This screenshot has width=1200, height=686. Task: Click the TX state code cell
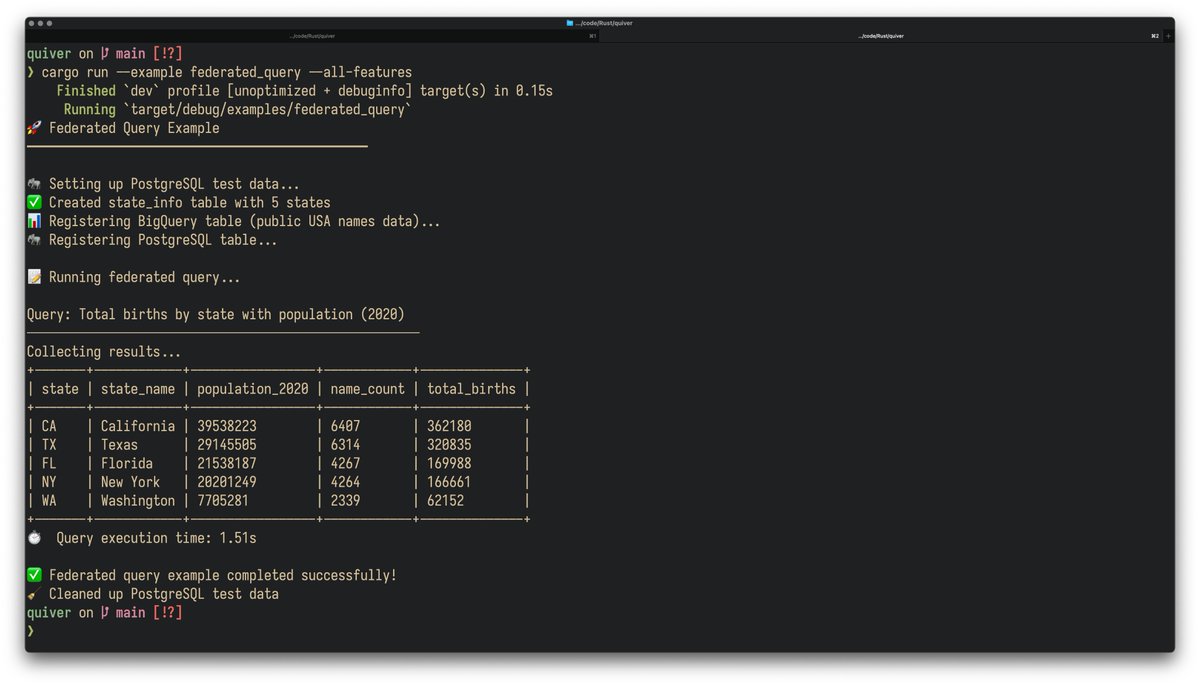coord(49,445)
